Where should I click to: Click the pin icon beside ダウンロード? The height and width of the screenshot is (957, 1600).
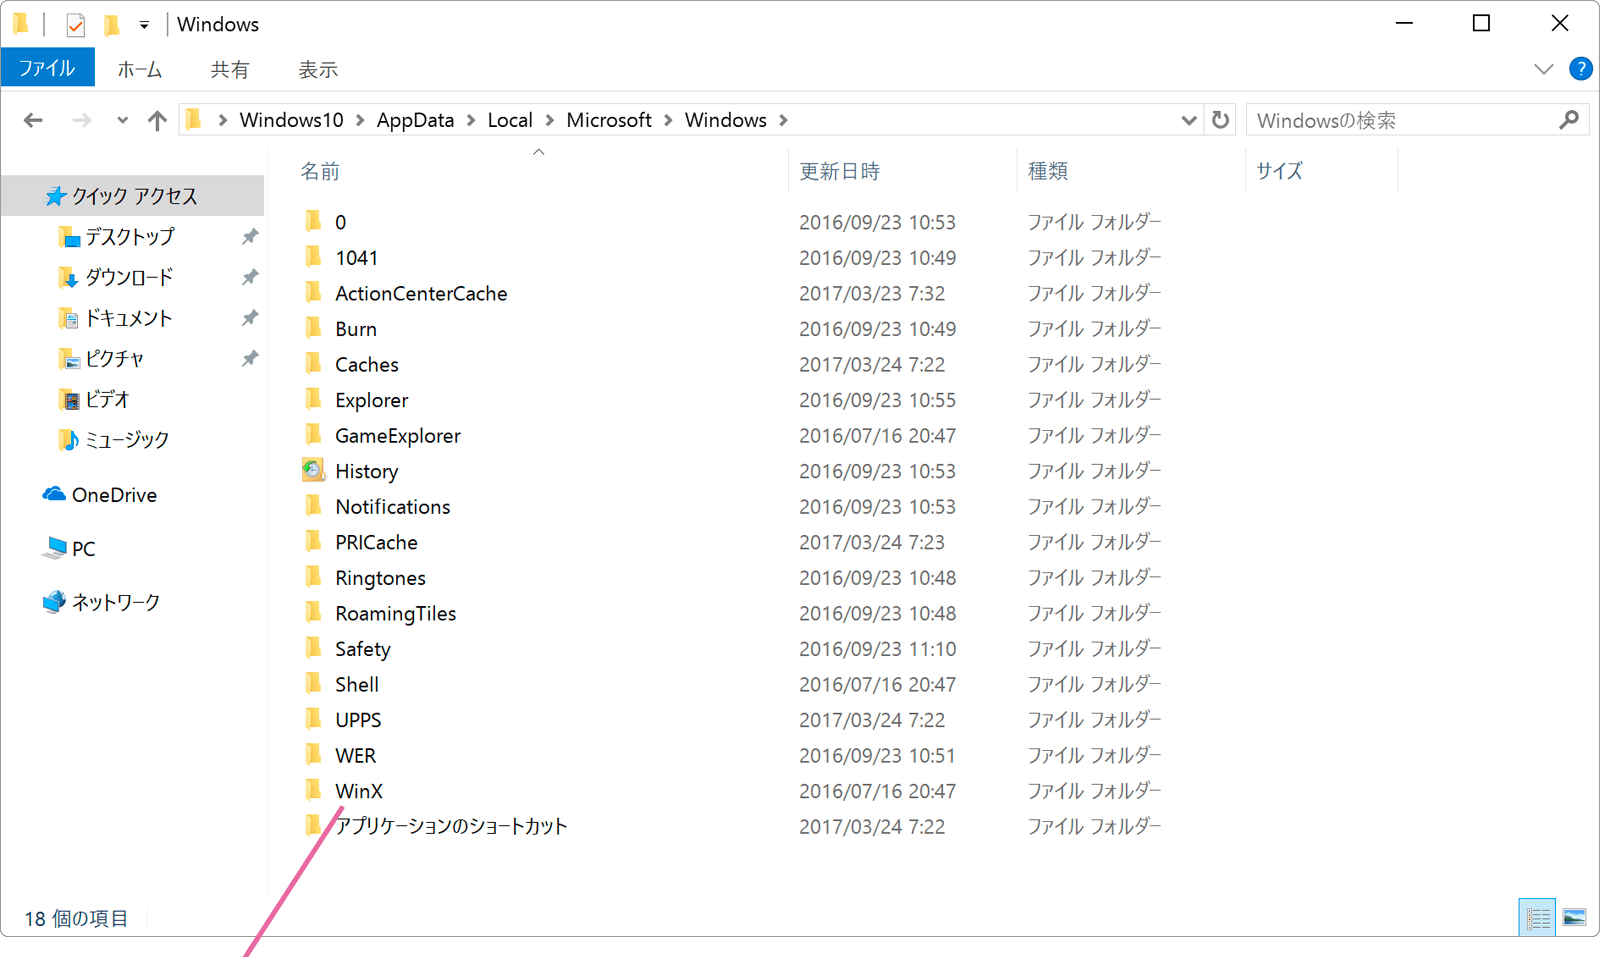coord(250,277)
